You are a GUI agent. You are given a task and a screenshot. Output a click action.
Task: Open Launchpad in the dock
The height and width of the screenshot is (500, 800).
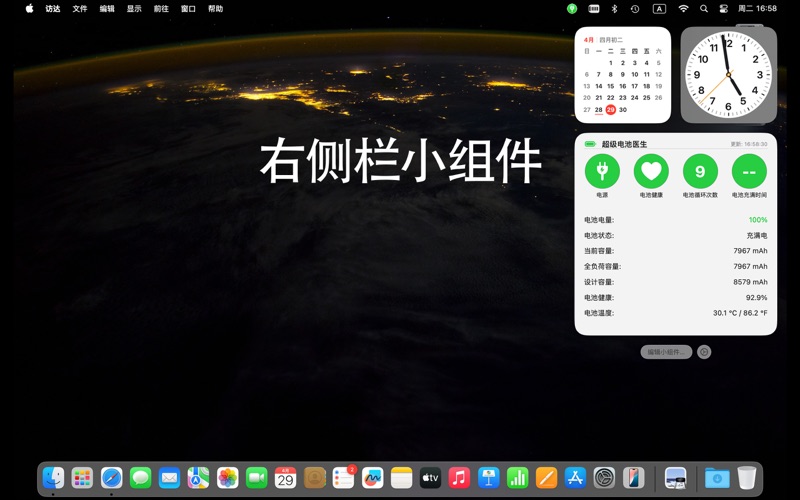click(x=82, y=478)
